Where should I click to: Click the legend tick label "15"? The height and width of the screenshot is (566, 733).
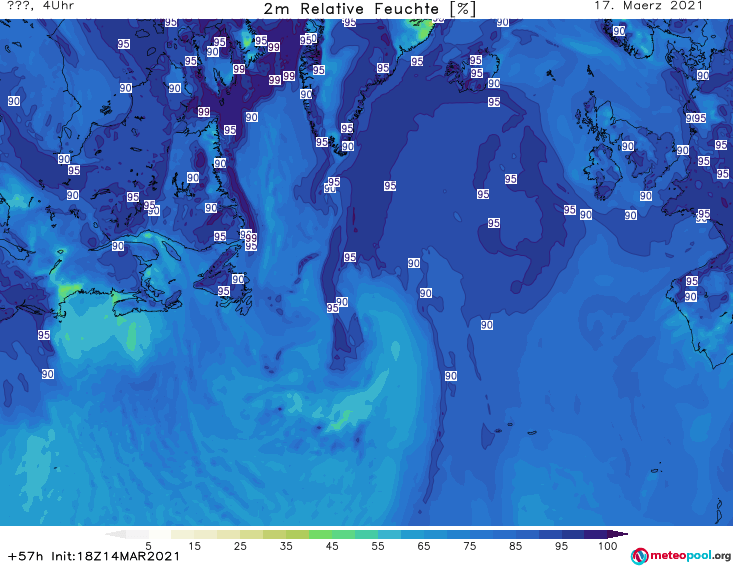click(x=194, y=546)
